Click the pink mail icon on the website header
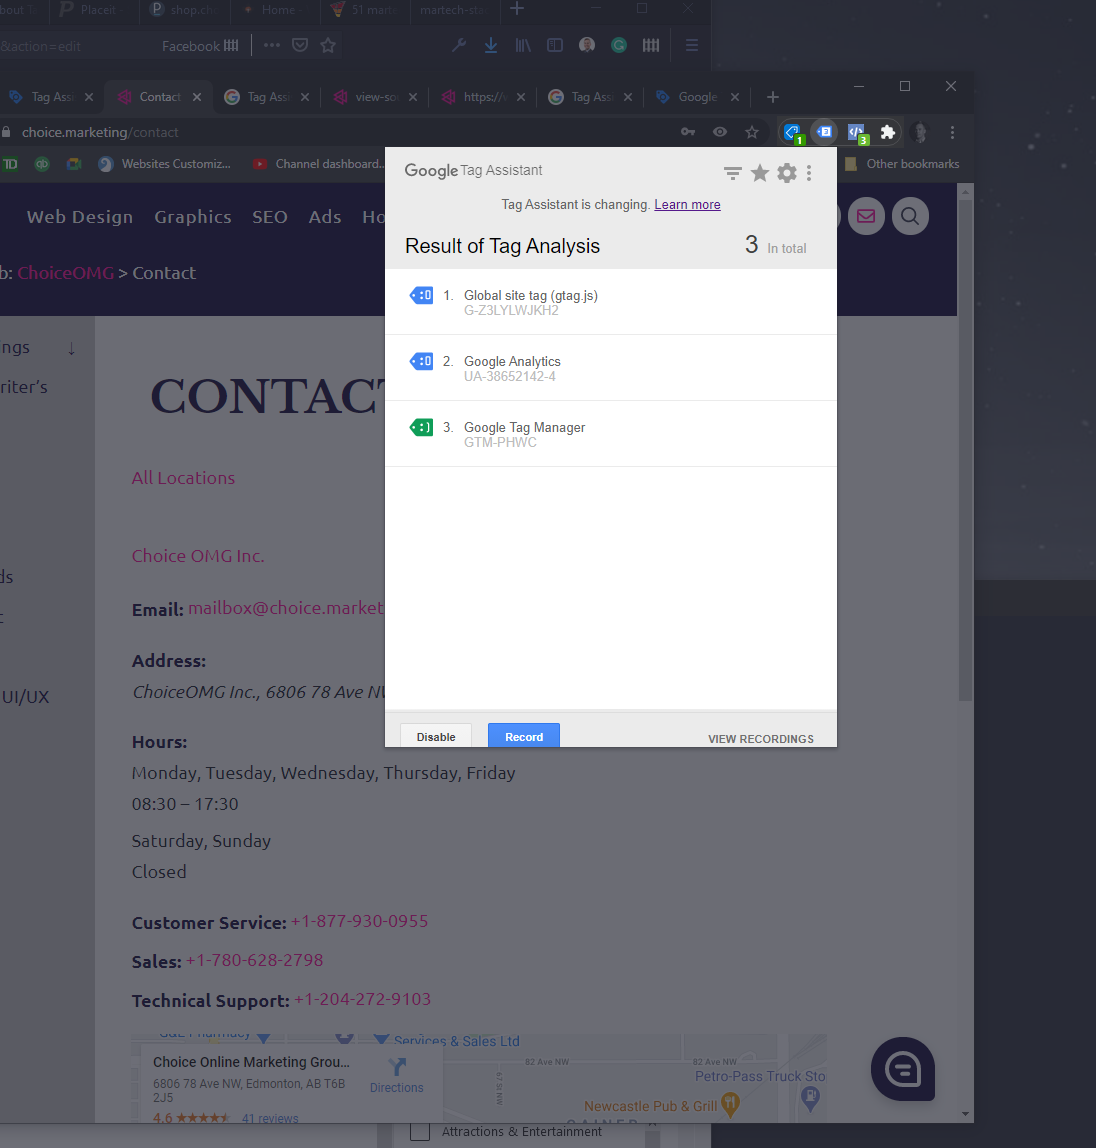This screenshot has width=1096, height=1148. pos(866,216)
